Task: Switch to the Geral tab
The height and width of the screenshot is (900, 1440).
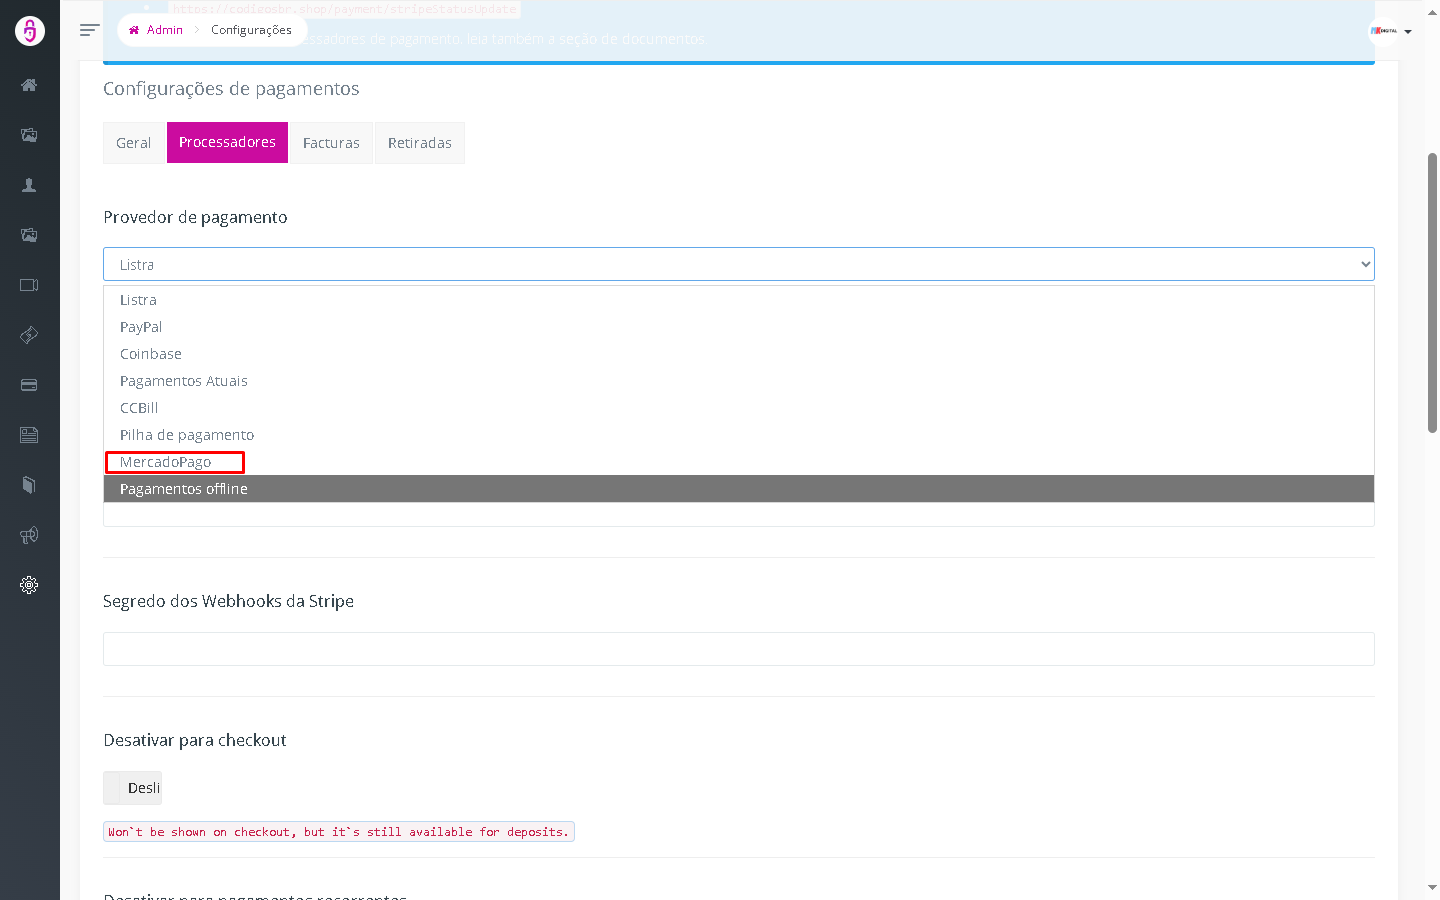Action: tap(133, 143)
